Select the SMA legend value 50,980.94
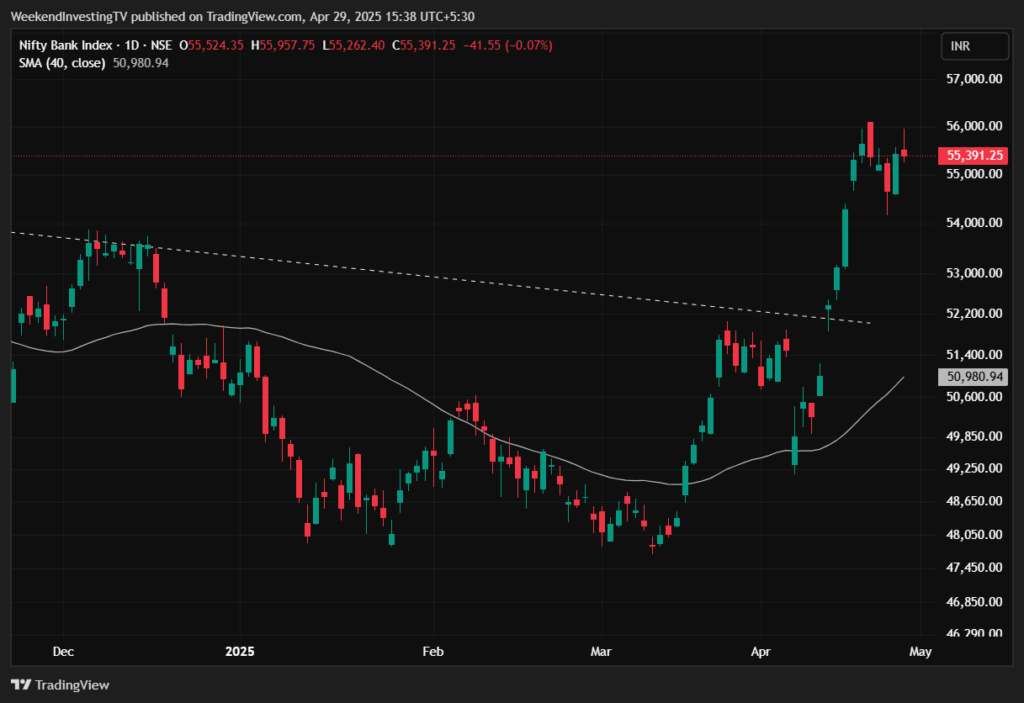 pos(140,63)
